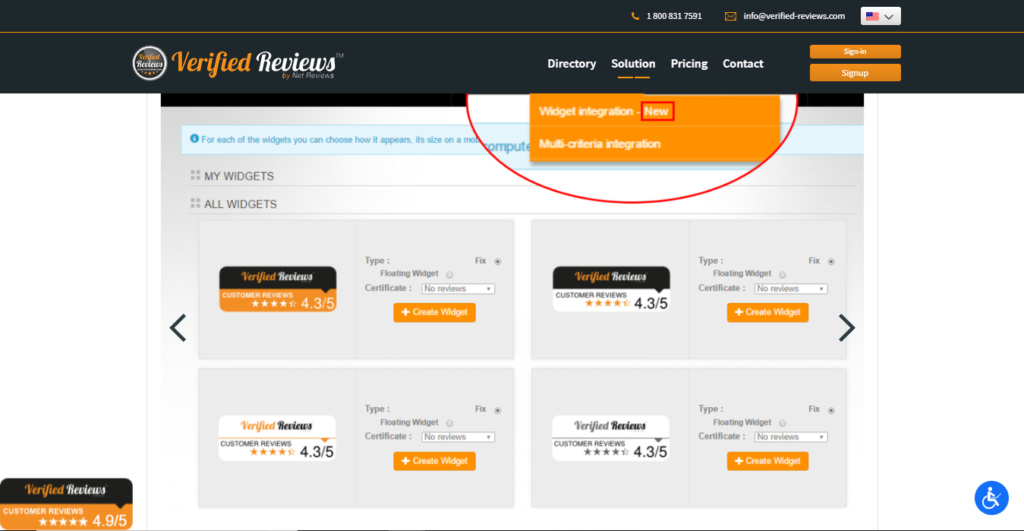Viewport: 1024px width, 531px height.
Task: Click the Verified Reviews logo
Action: (x=238, y=63)
